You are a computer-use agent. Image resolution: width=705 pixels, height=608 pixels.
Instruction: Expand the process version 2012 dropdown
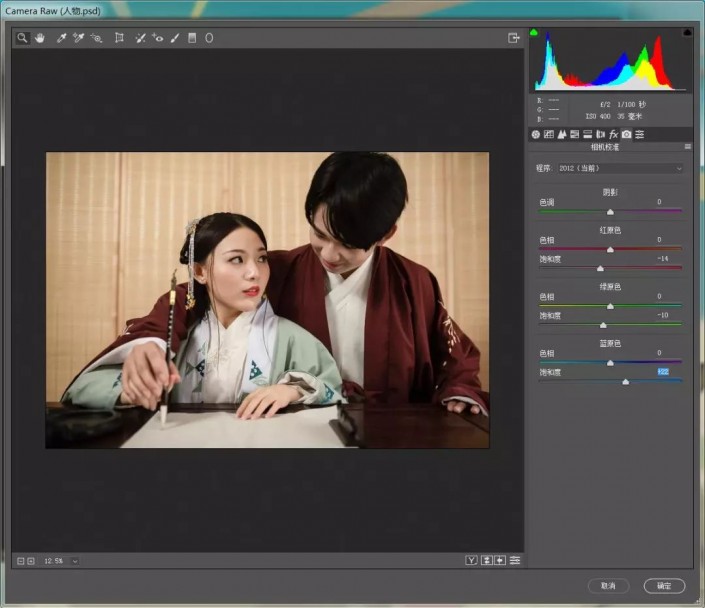click(x=620, y=168)
